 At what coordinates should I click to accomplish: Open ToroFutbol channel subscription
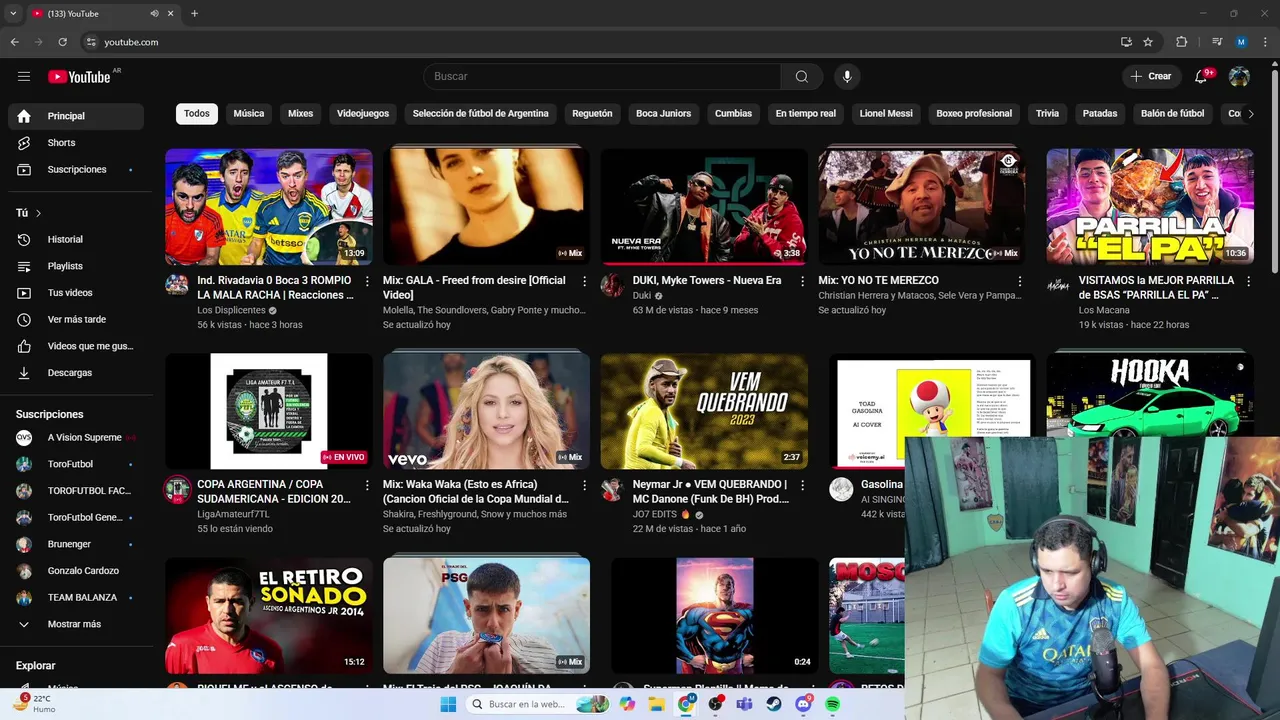(76, 464)
